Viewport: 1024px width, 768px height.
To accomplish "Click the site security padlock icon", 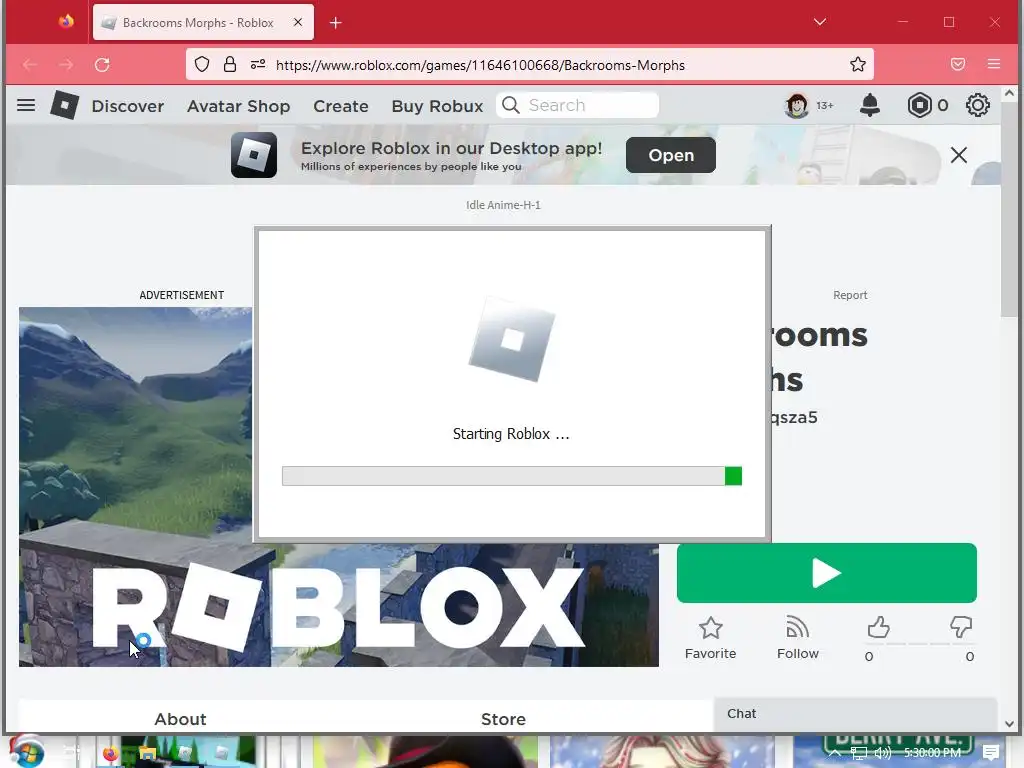I will (x=230, y=65).
